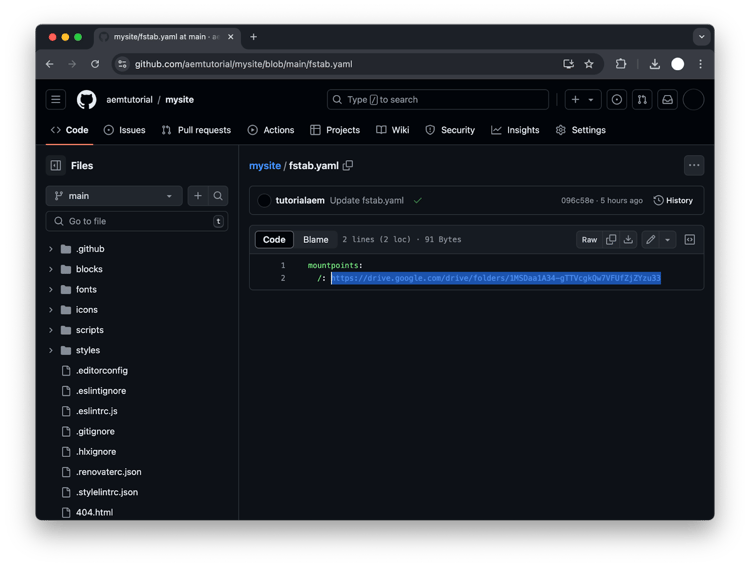Open the notifications inbox icon
Image resolution: width=750 pixels, height=567 pixels.
pos(667,100)
